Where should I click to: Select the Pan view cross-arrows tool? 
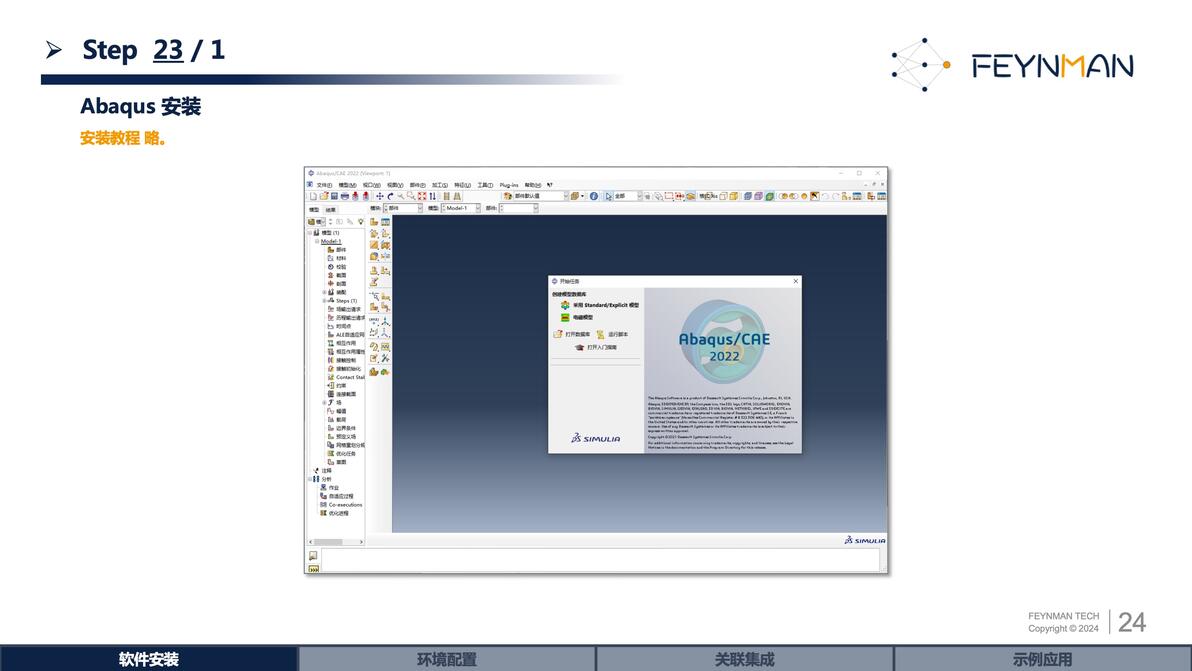coord(379,196)
